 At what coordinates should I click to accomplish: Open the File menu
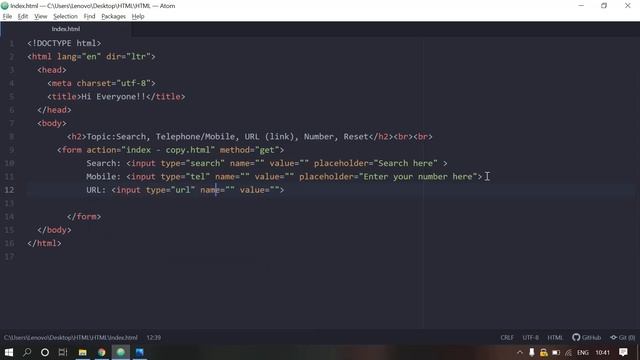click(x=7, y=16)
